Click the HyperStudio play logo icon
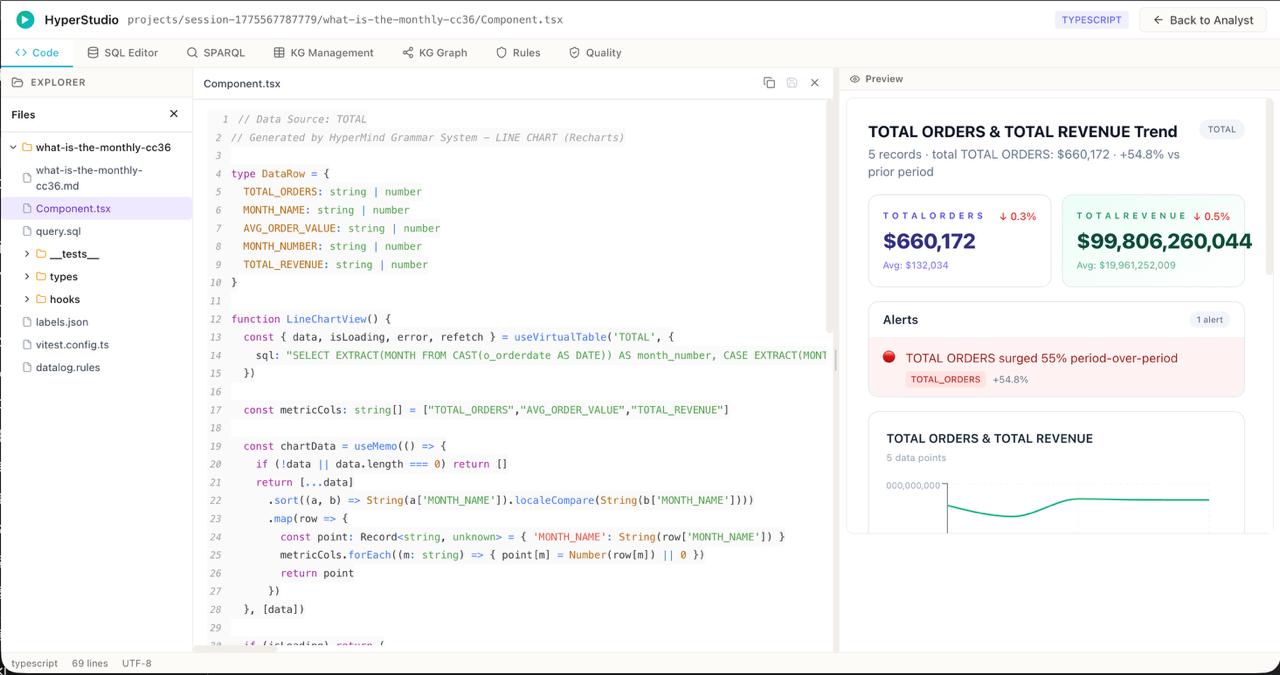Image resolution: width=1280 pixels, height=675 pixels. coord(25,19)
